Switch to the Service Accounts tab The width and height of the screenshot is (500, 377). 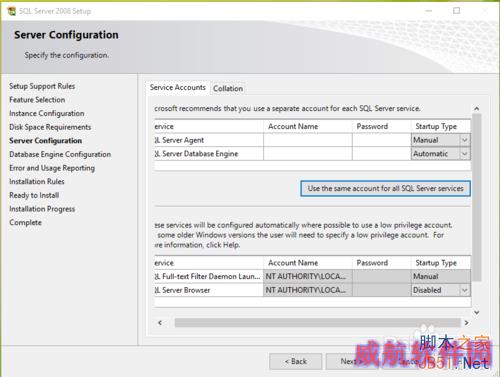click(178, 88)
